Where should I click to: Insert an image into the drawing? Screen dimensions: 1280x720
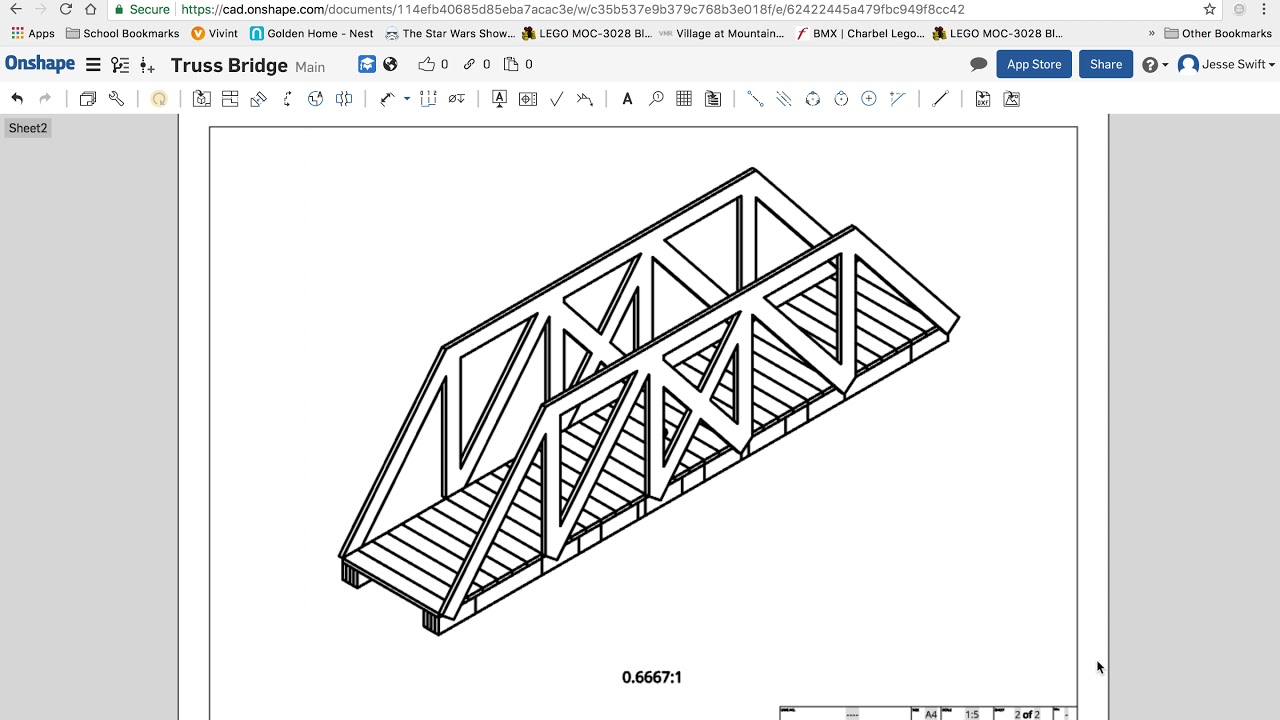1011,98
